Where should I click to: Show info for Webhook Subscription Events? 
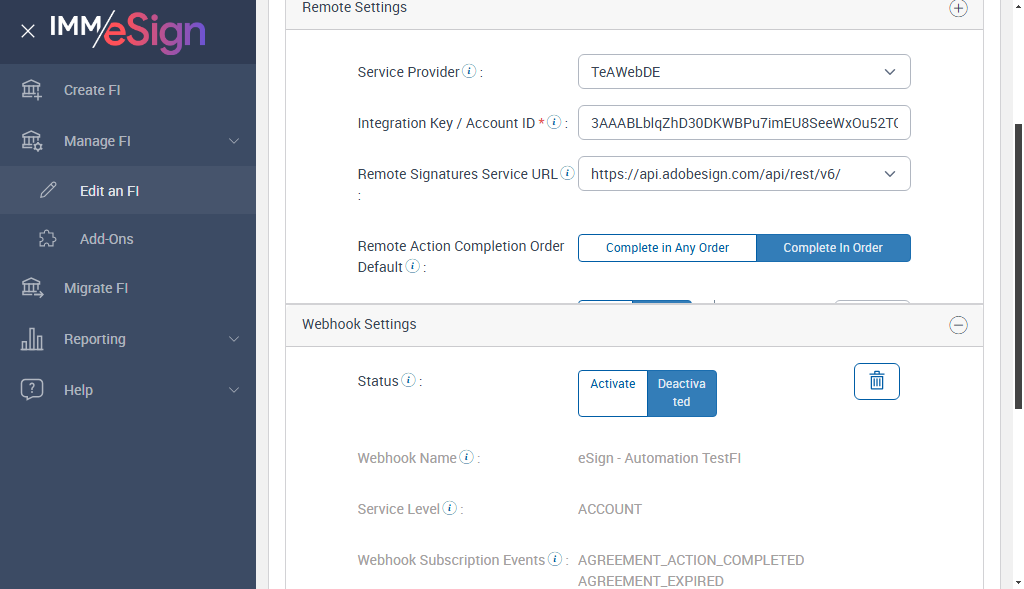[x=554, y=559]
